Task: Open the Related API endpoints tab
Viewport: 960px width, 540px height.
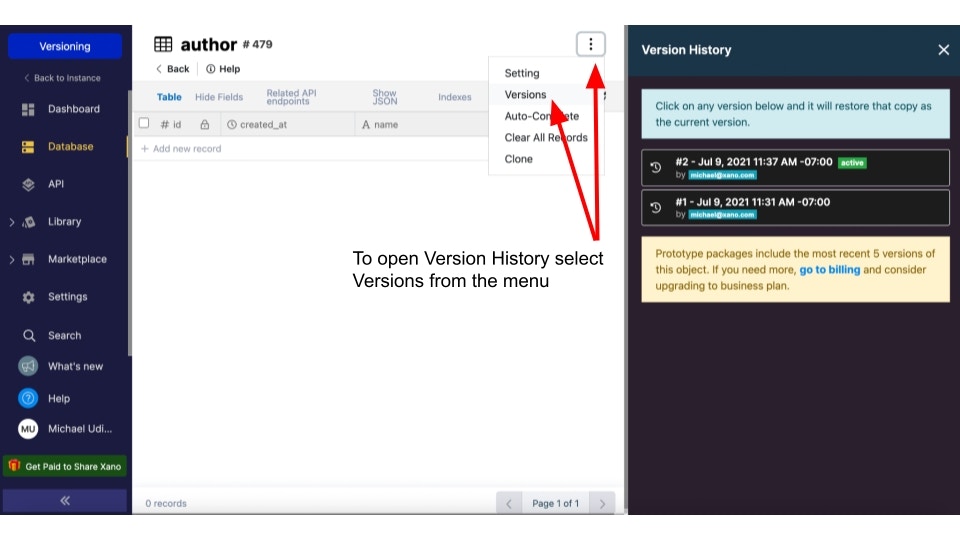Action: click(x=291, y=97)
